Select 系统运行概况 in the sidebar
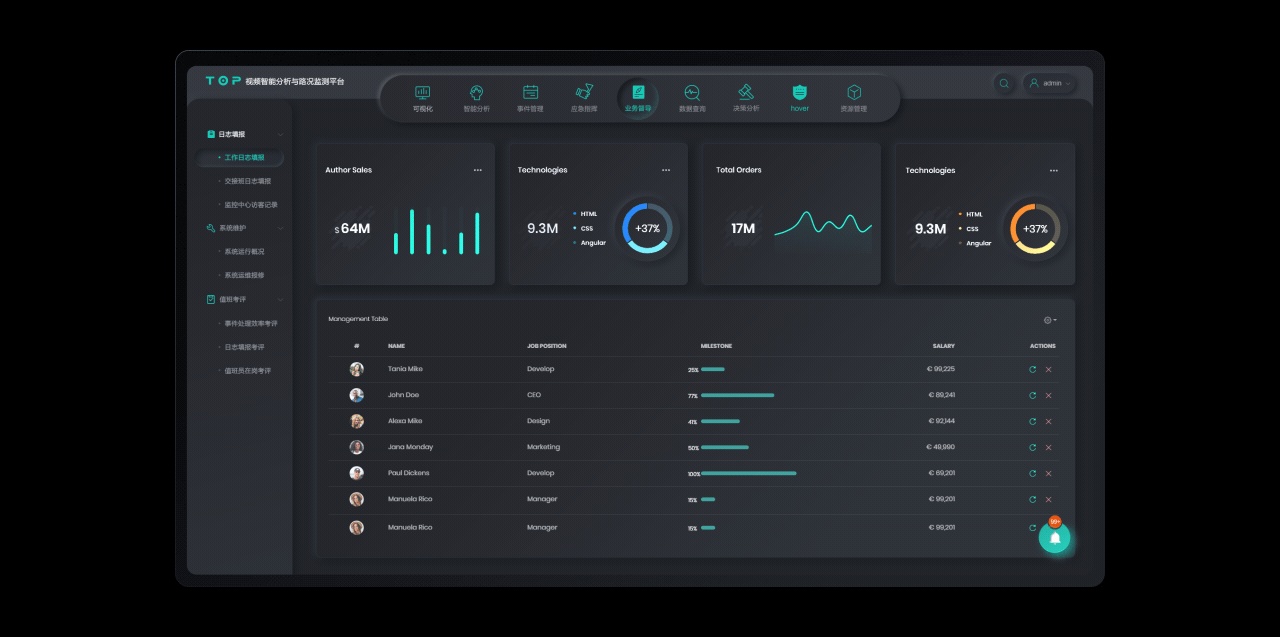Viewport: 1280px width, 637px height. pos(244,252)
